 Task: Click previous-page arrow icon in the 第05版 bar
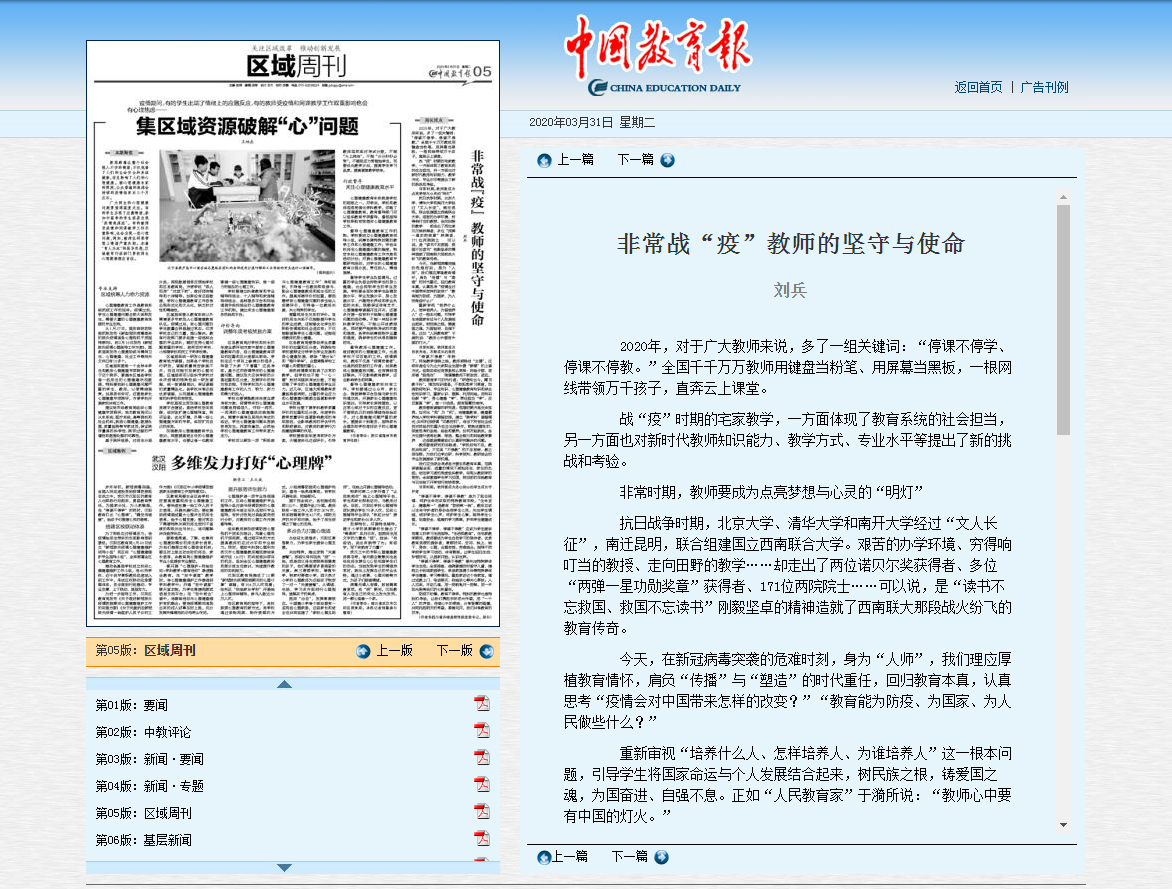(x=363, y=651)
